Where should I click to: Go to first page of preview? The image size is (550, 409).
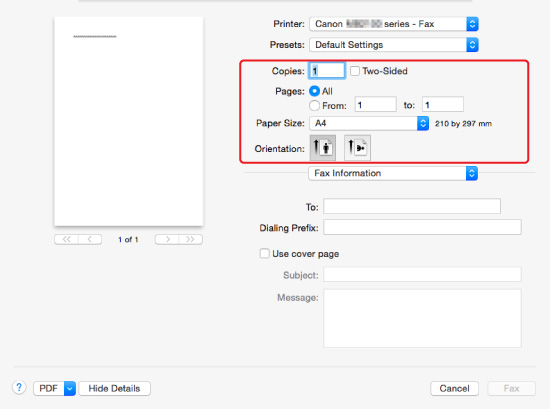click(x=67, y=239)
